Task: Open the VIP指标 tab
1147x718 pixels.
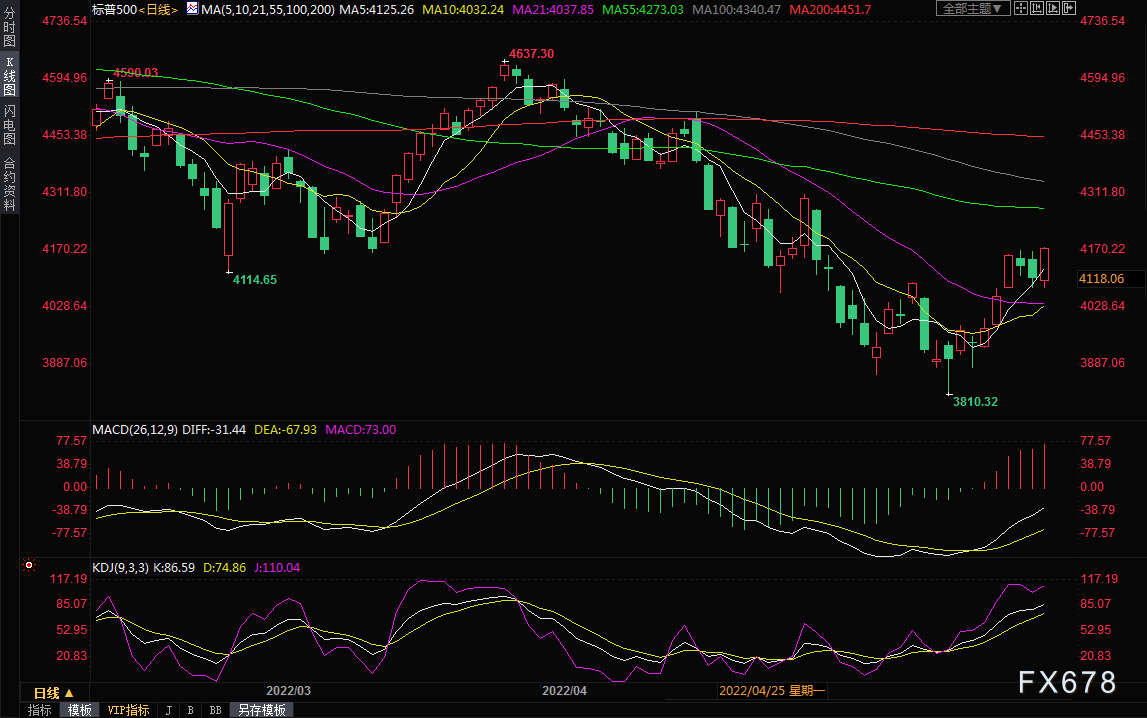Action: pos(128,710)
